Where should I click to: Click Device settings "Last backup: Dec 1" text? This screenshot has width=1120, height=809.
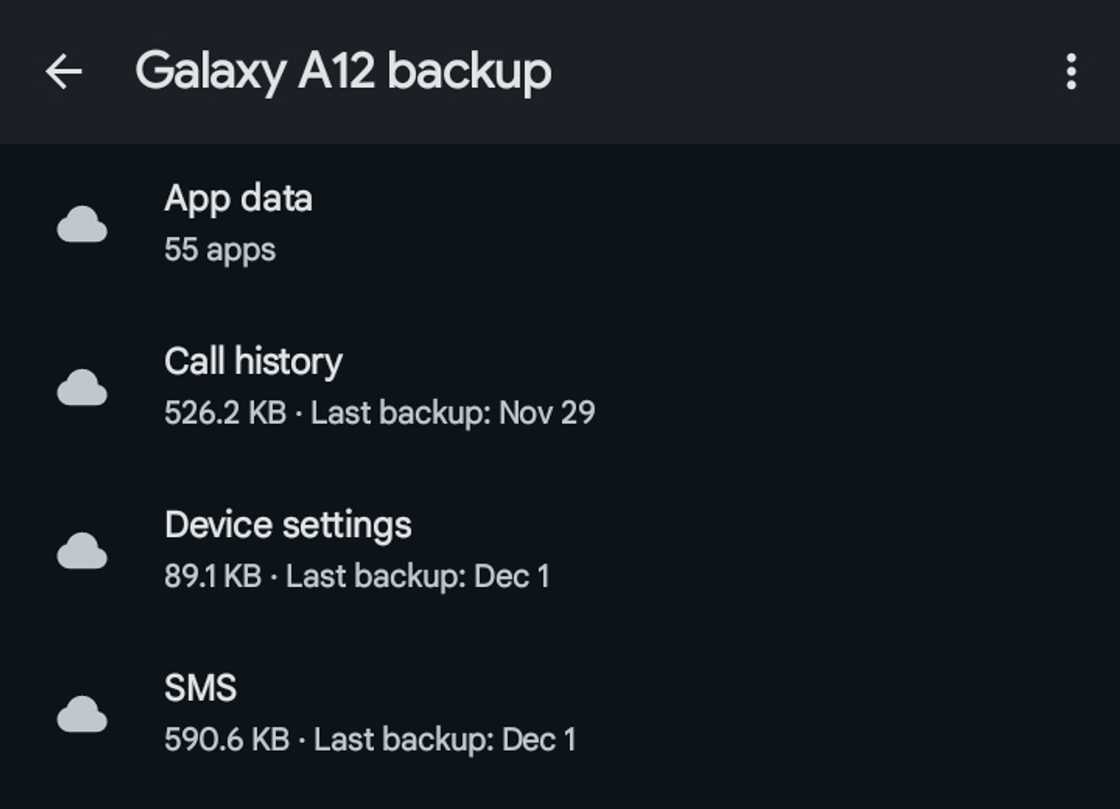coord(418,576)
